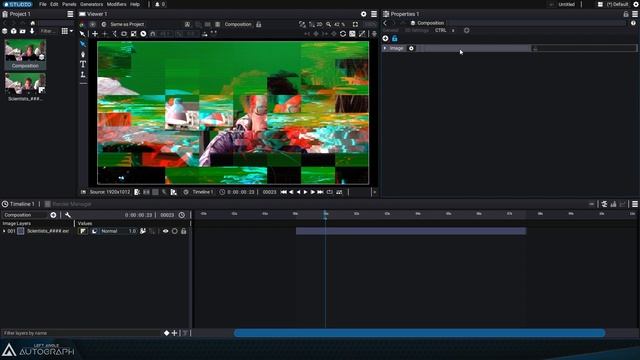Click the viewer refresh cycle icon
640x360 pixels.
[x=343, y=34]
